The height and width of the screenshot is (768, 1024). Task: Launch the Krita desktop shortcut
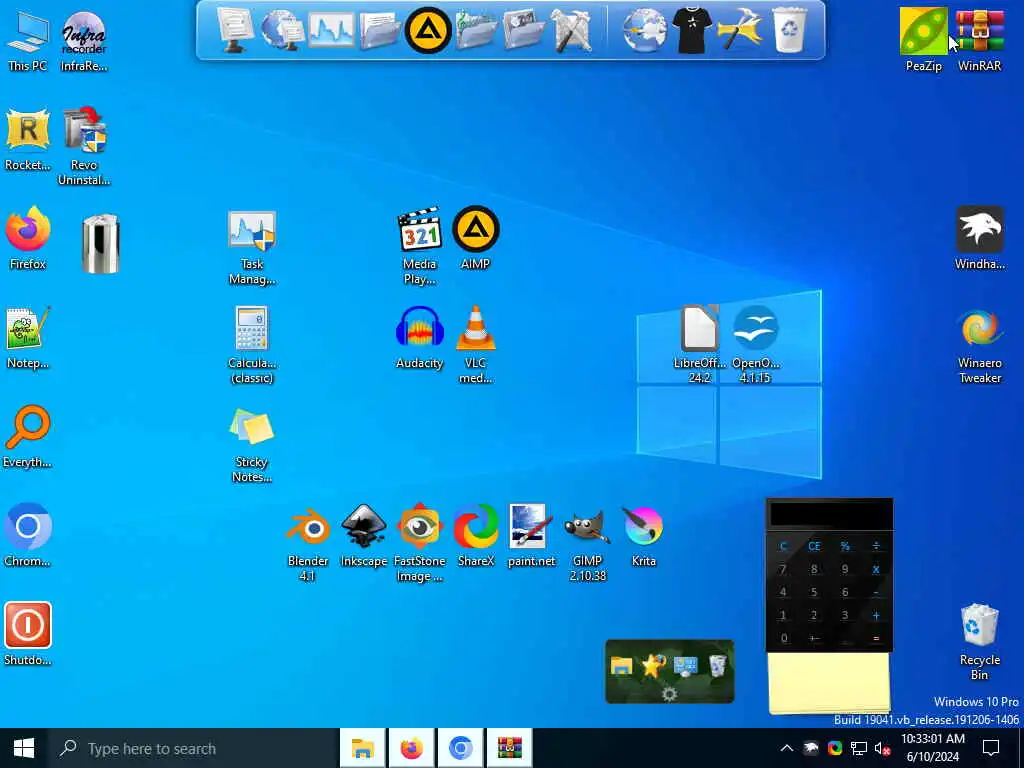(x=643, y=536)
